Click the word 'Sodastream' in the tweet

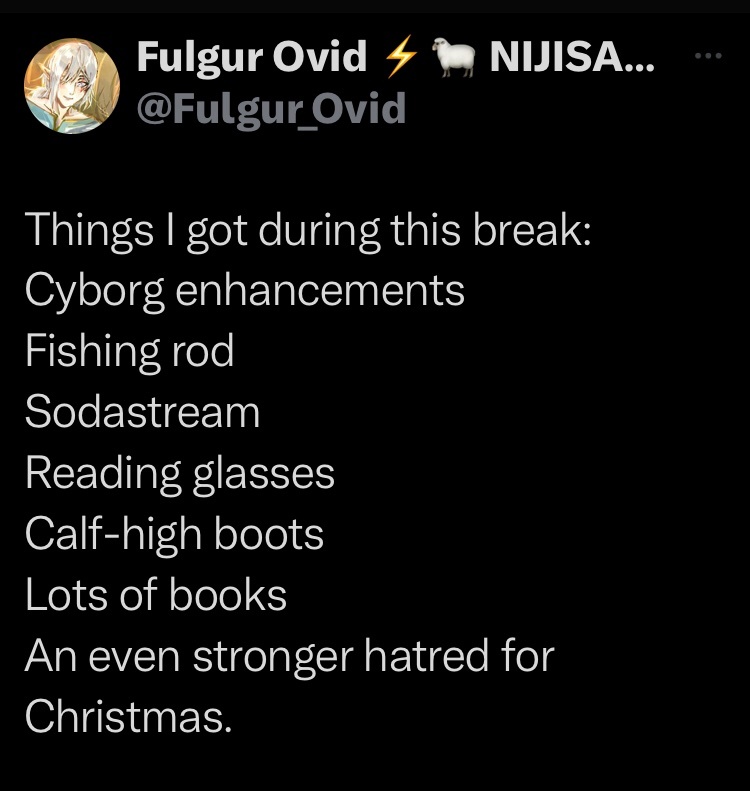143,412
